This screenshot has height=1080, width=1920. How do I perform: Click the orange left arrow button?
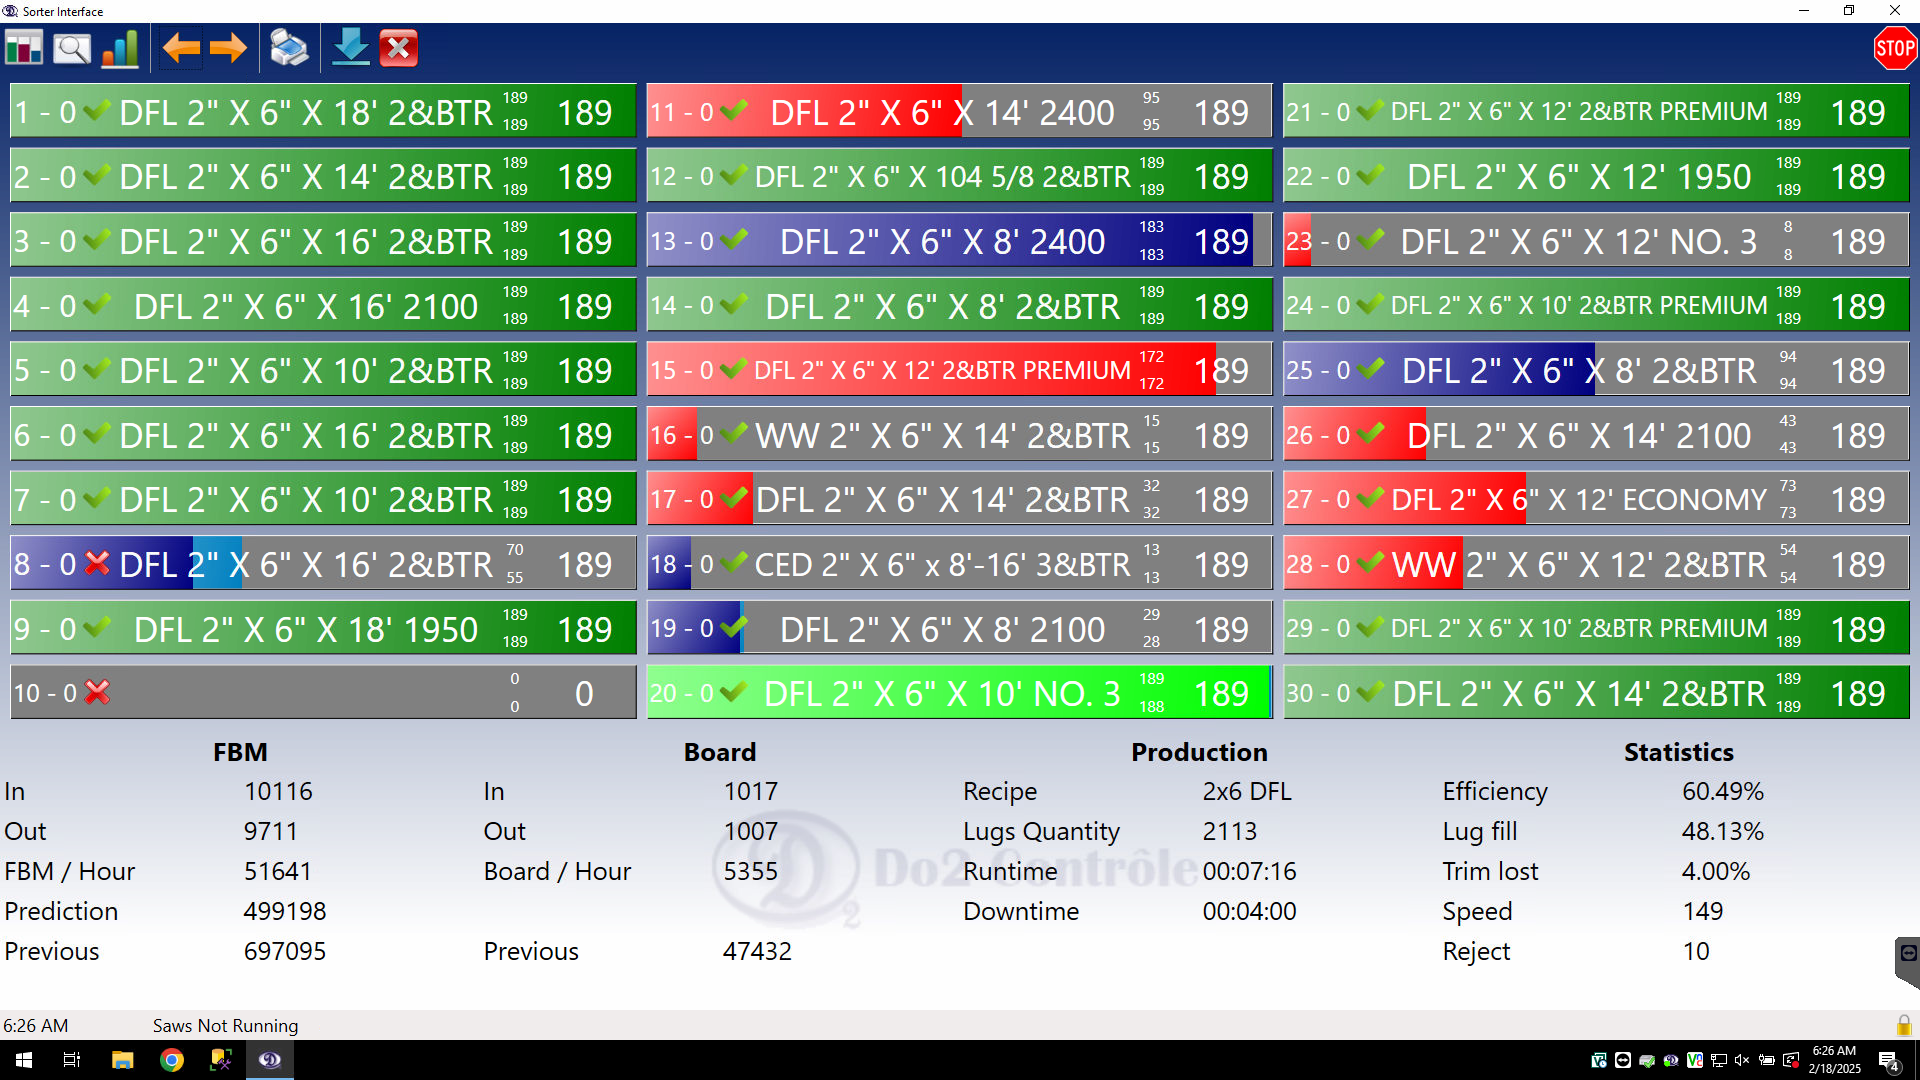pos(181,48)
